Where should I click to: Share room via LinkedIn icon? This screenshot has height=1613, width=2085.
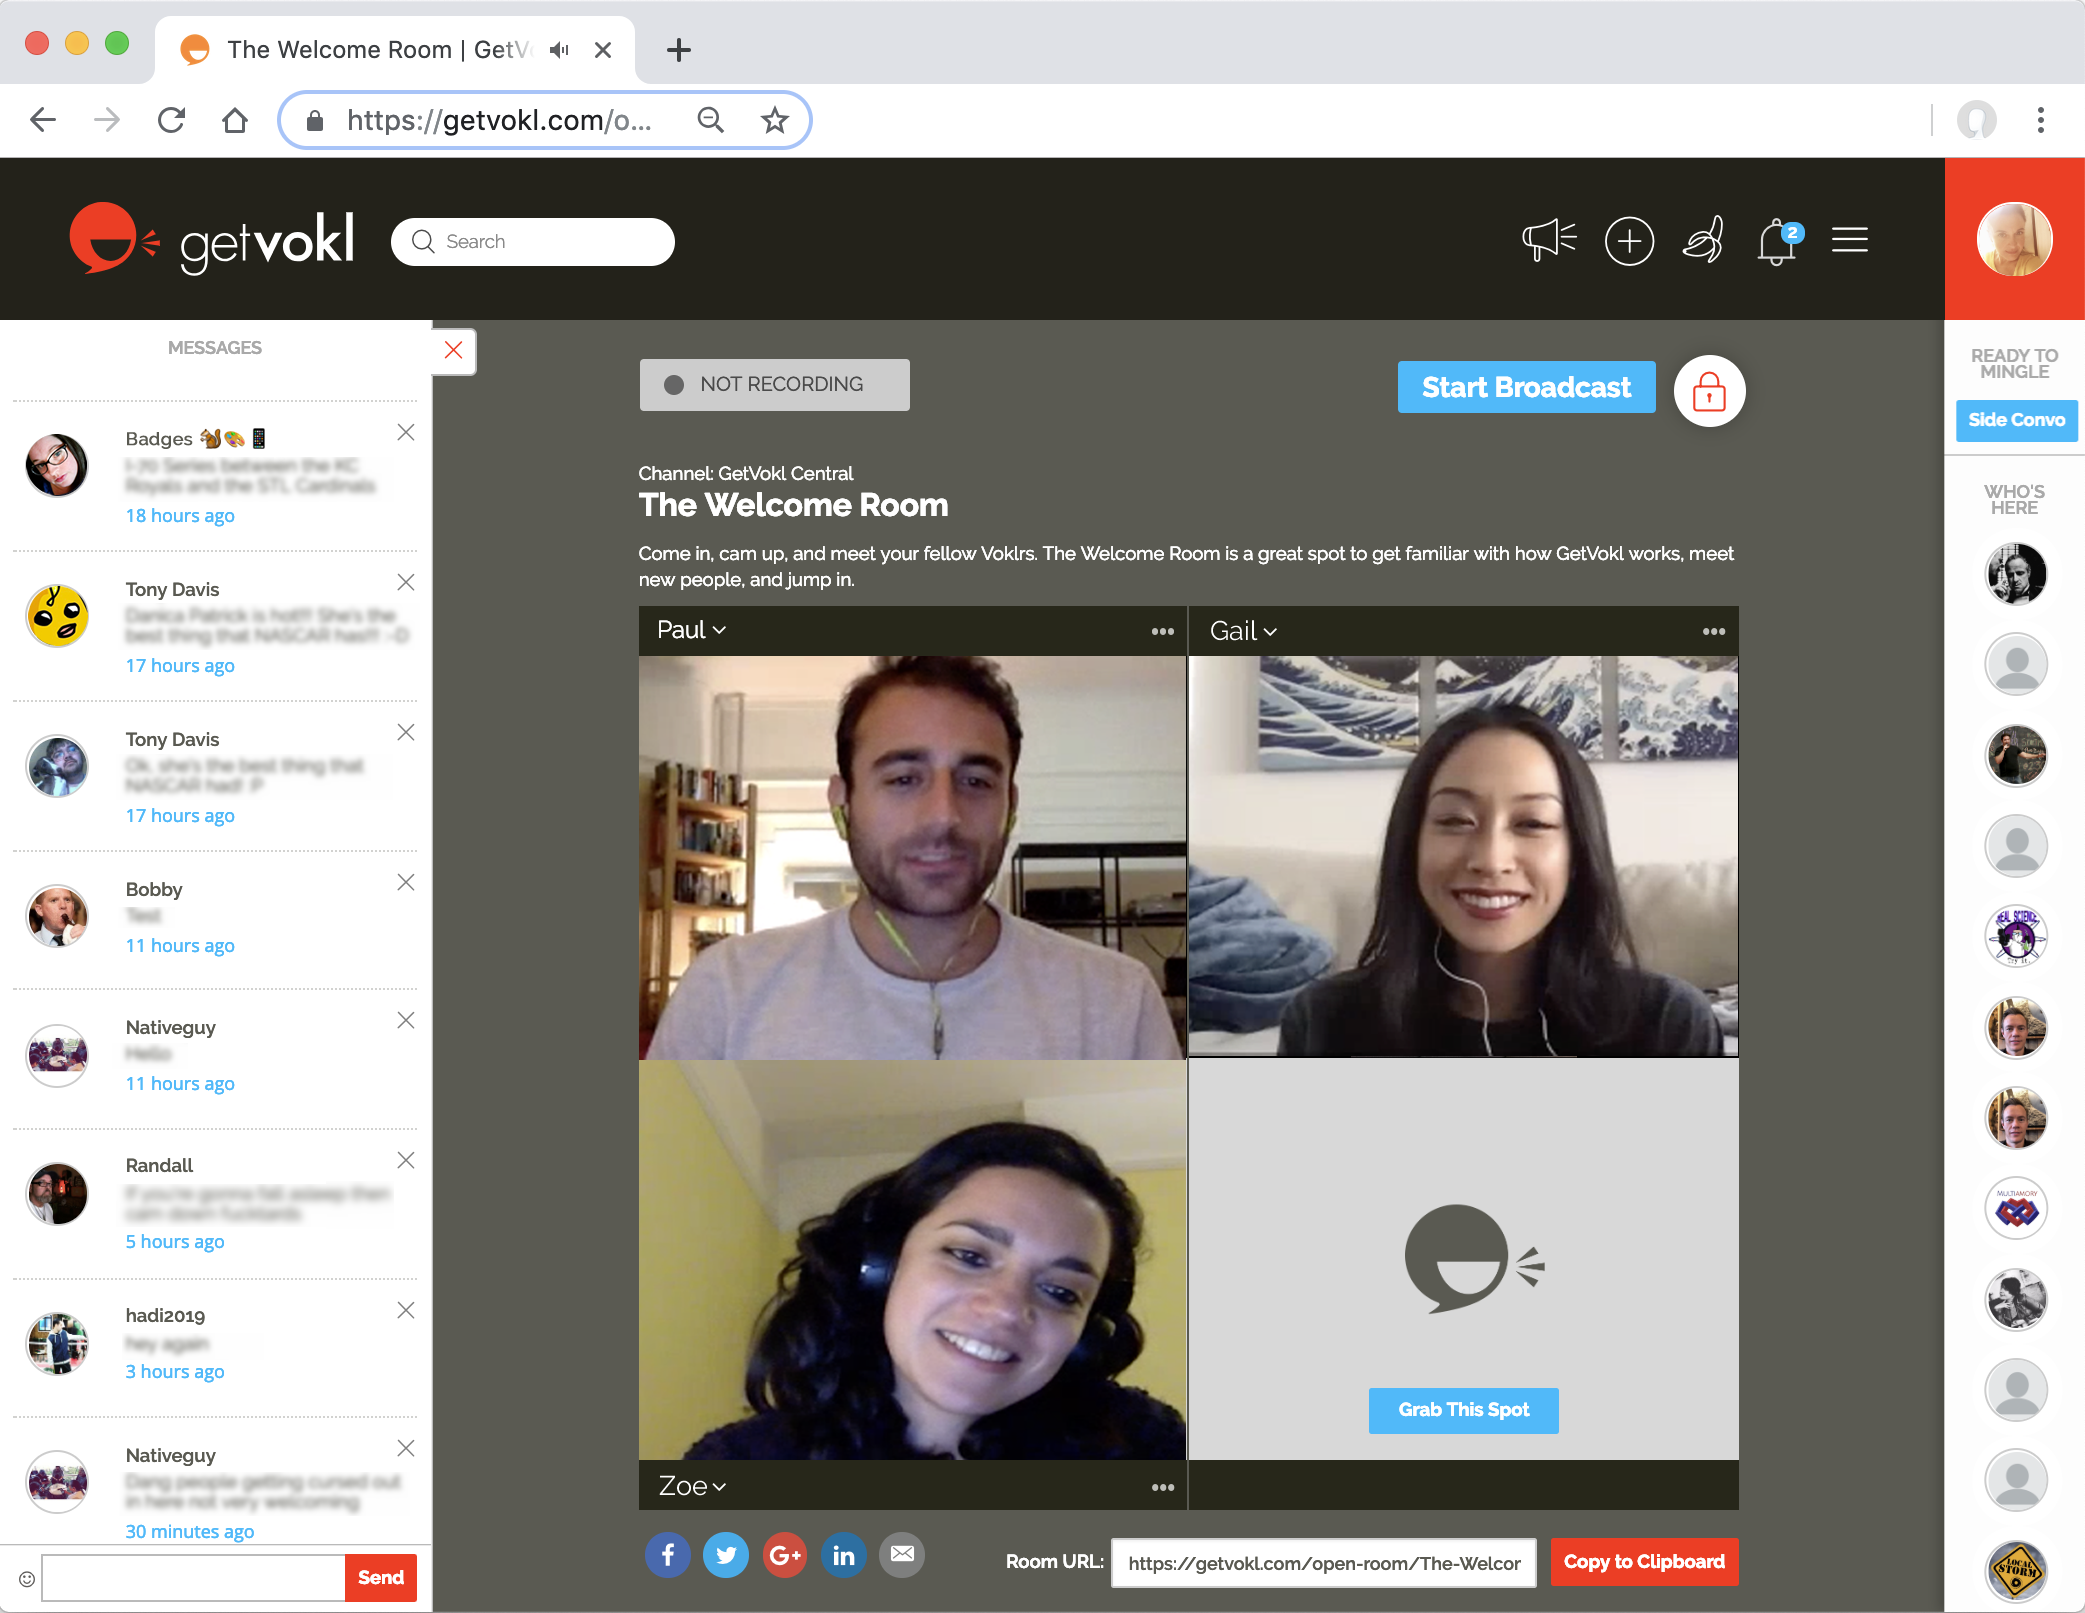click(843, 1555)
